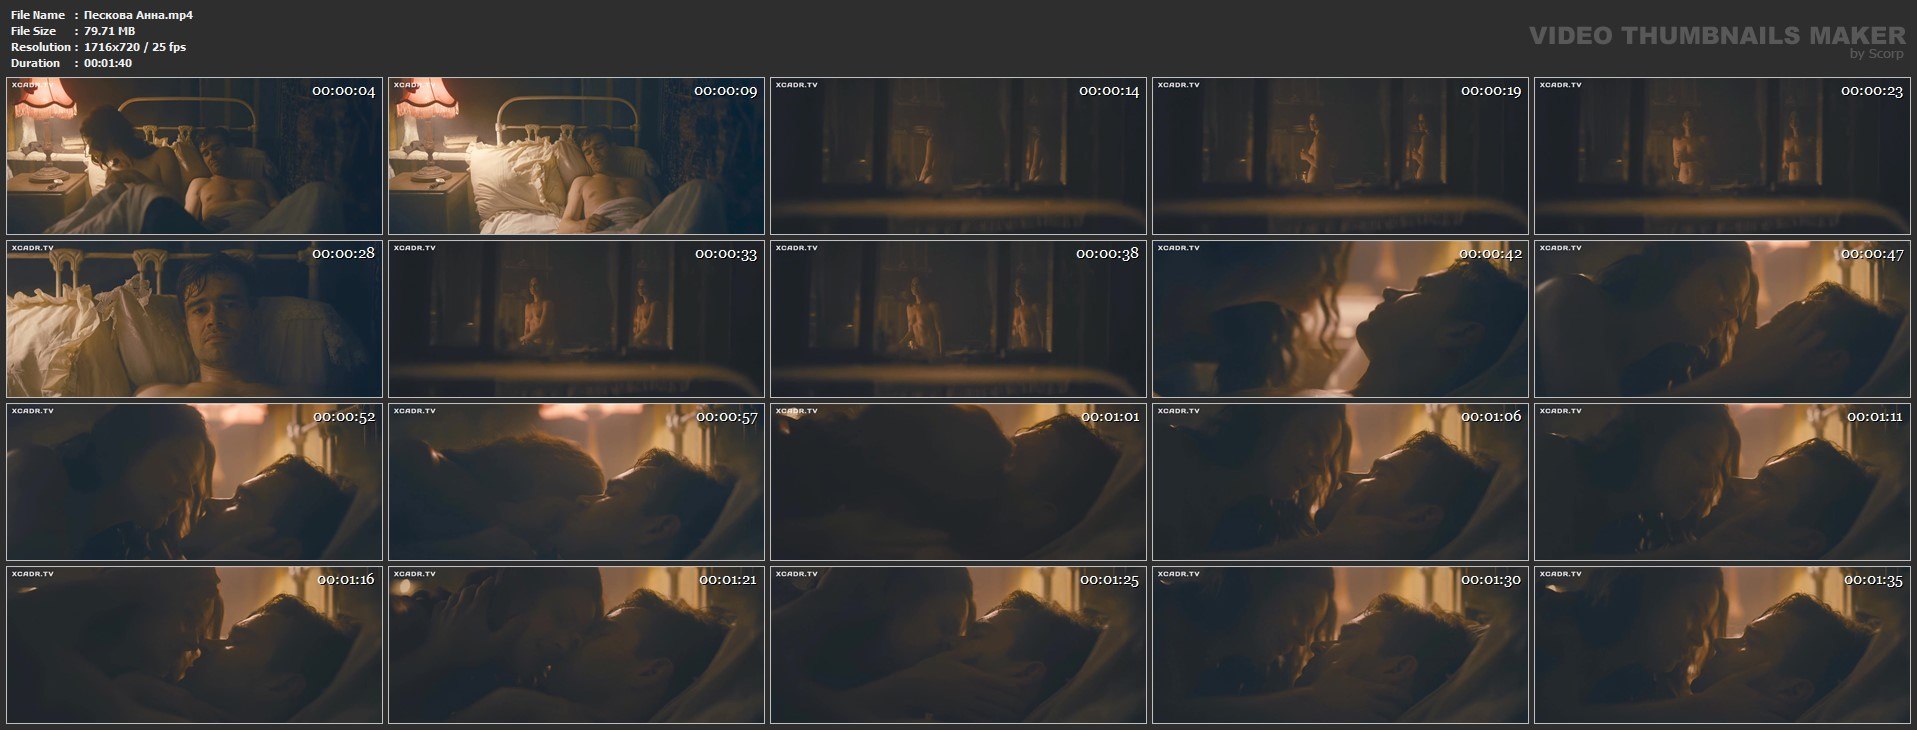
Task: Click the 1716x720 / 25 fps resolution text
Action: tap(135, 47)
